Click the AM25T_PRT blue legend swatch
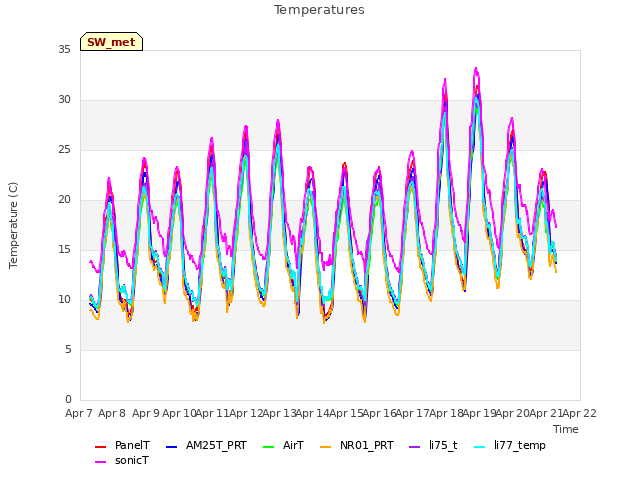The width and height of the screenshot is (640, 480). [171, 447]
